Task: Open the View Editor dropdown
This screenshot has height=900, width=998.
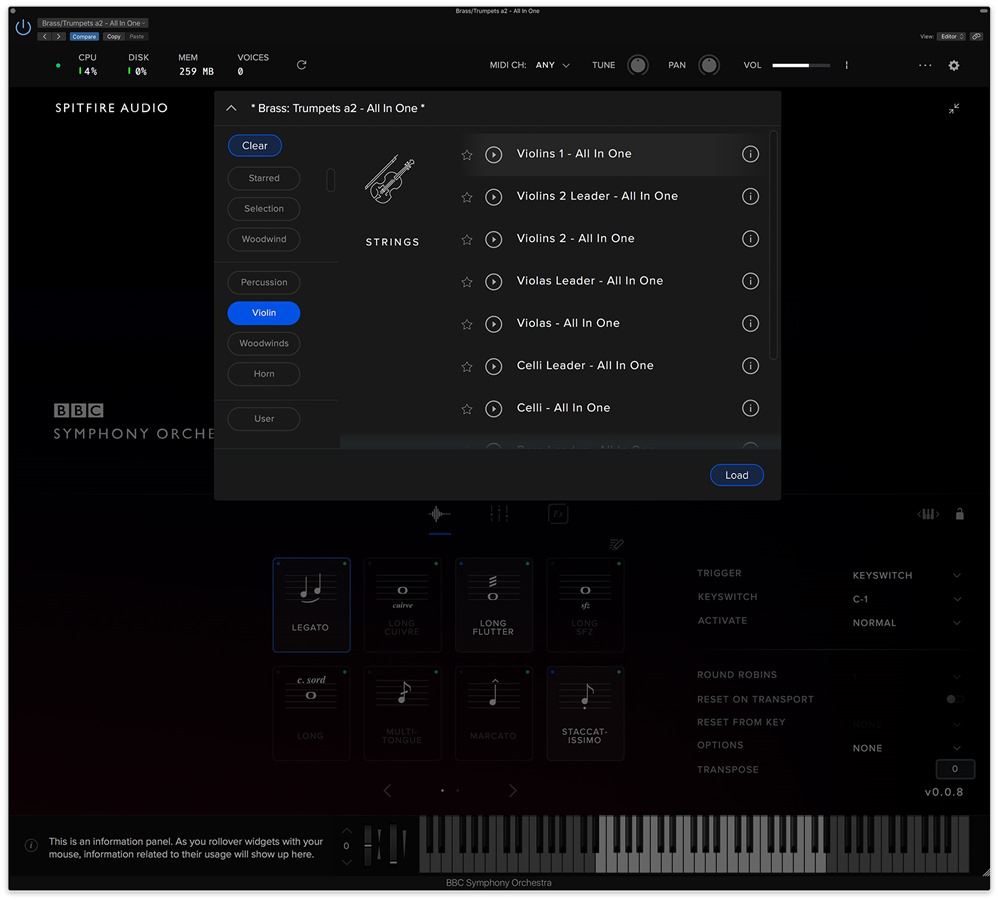Action: 952,36
